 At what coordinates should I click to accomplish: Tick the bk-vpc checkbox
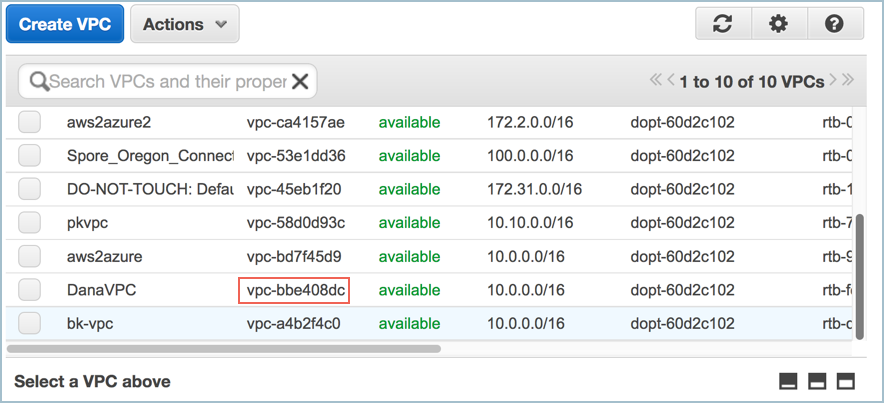(x=30, y=323)
